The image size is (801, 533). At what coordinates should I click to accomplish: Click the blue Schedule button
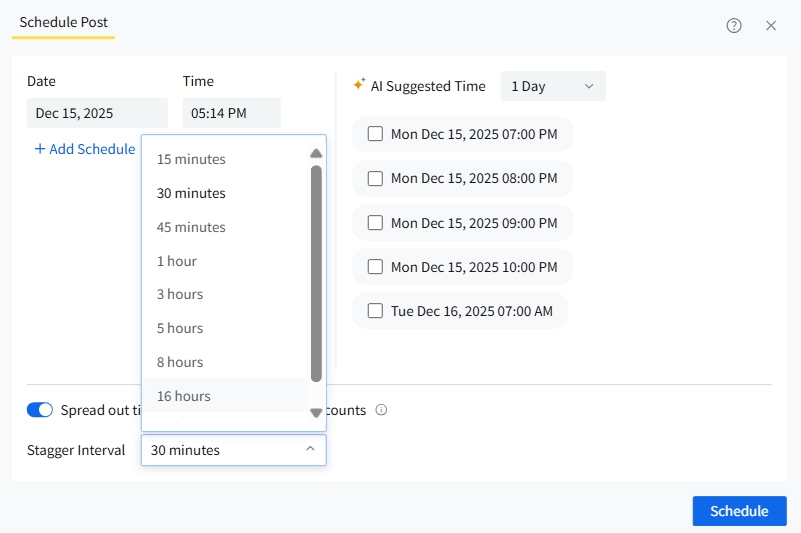(x=739, y=511)
